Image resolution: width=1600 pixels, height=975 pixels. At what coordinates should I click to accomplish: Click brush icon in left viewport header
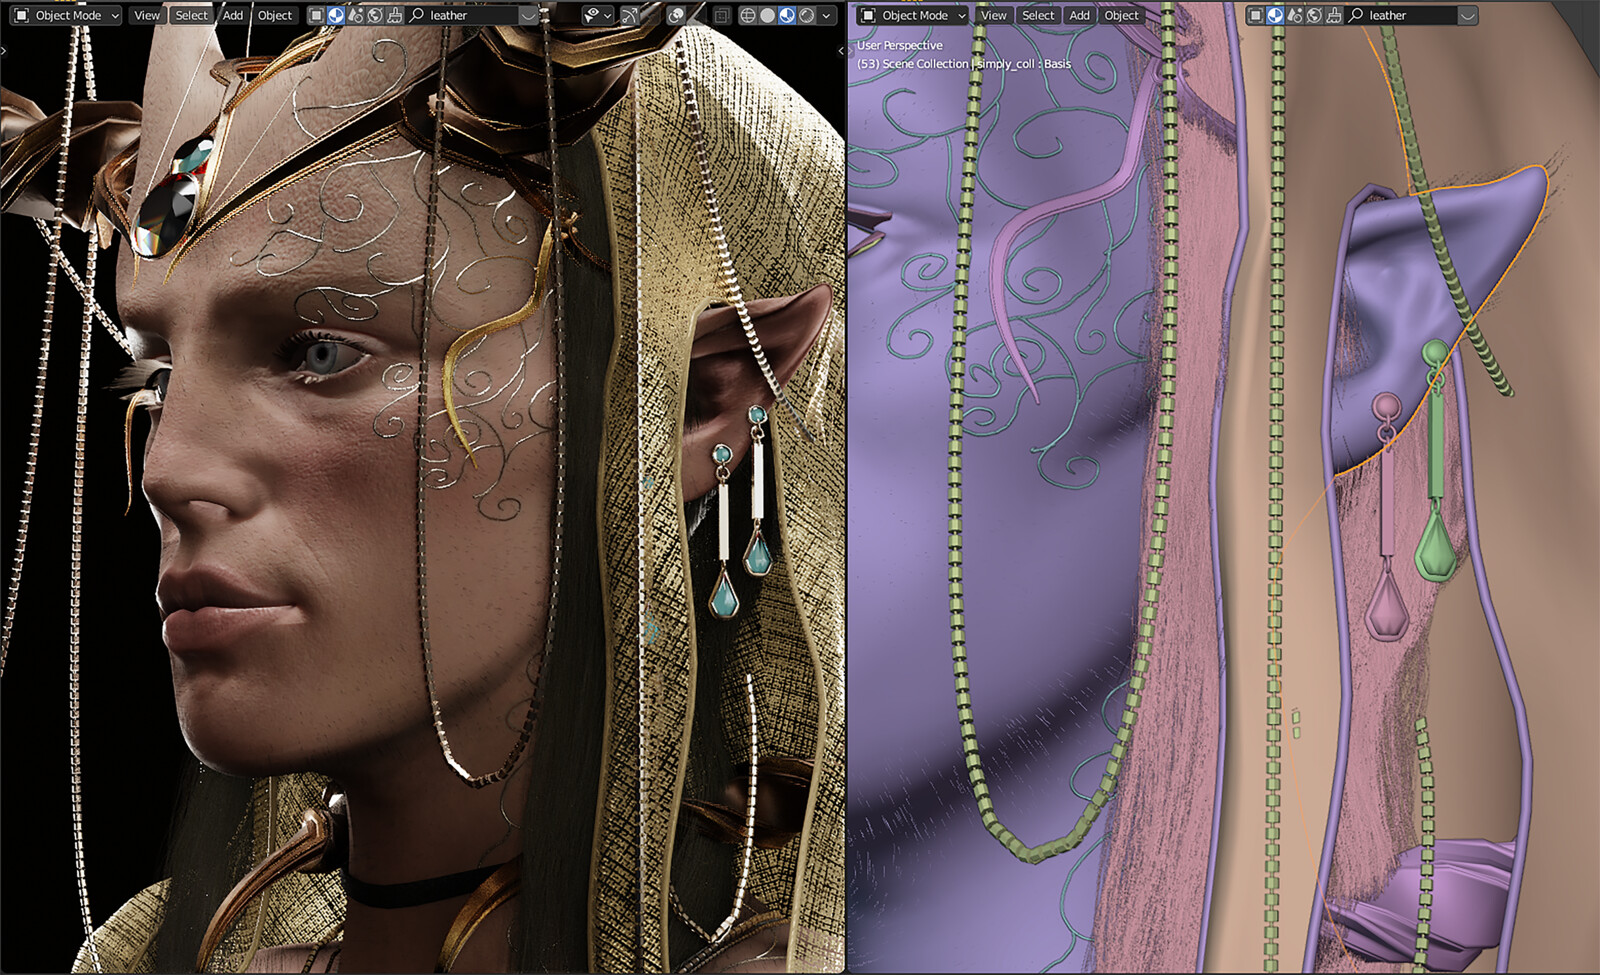pos(394,15)
